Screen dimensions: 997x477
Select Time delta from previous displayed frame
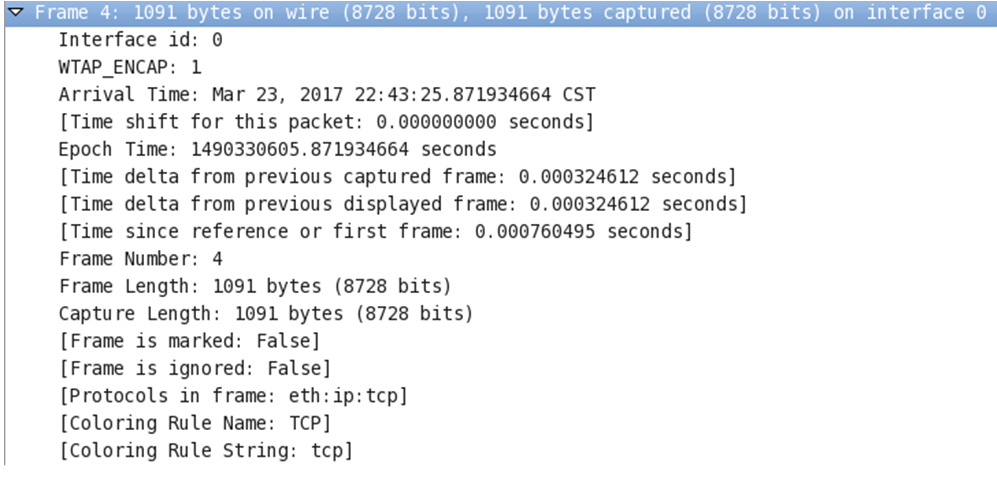coord(402,204)
